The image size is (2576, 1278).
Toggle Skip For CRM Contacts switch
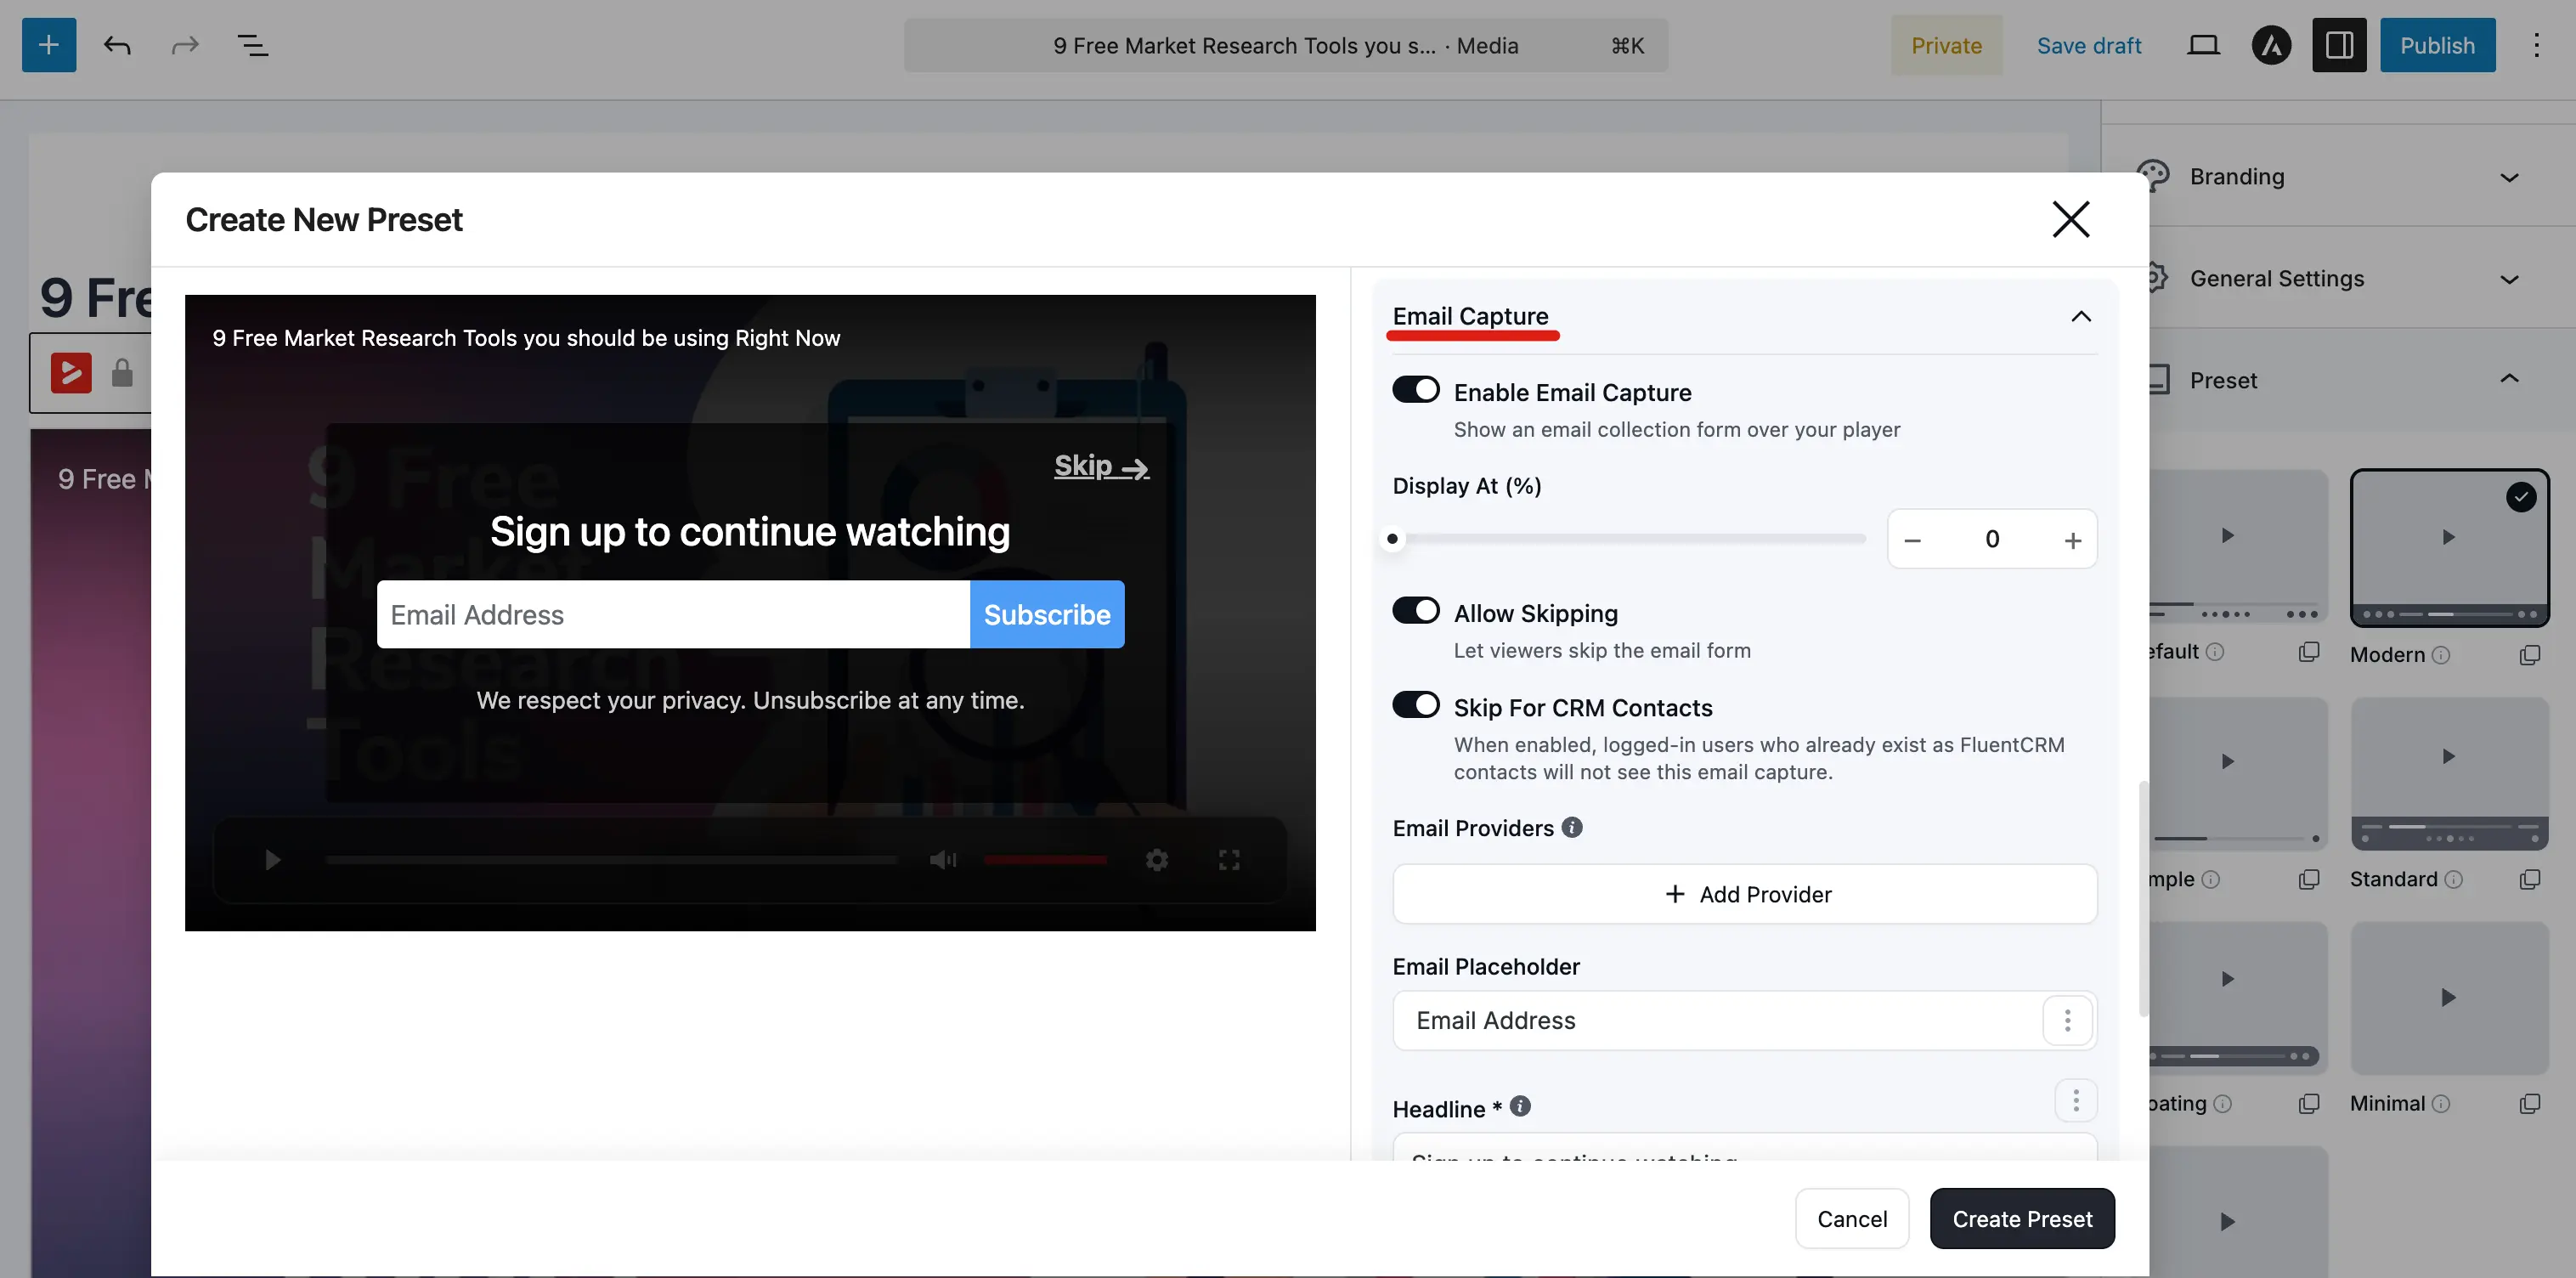coord(1416,705)
